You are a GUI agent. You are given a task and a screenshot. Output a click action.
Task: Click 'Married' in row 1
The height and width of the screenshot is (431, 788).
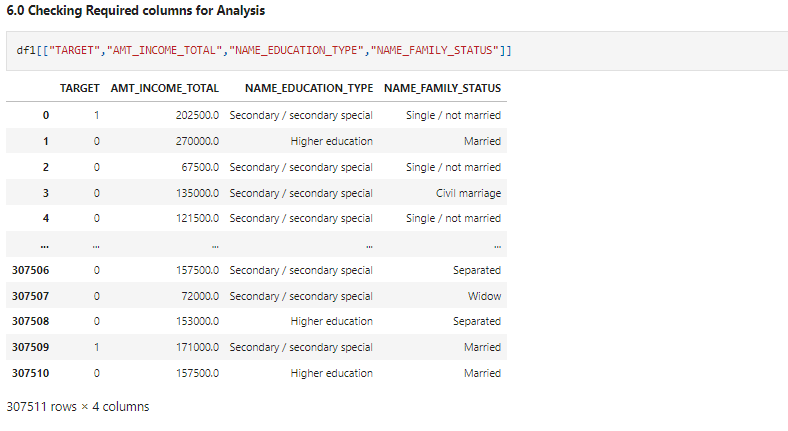[482, 142]
